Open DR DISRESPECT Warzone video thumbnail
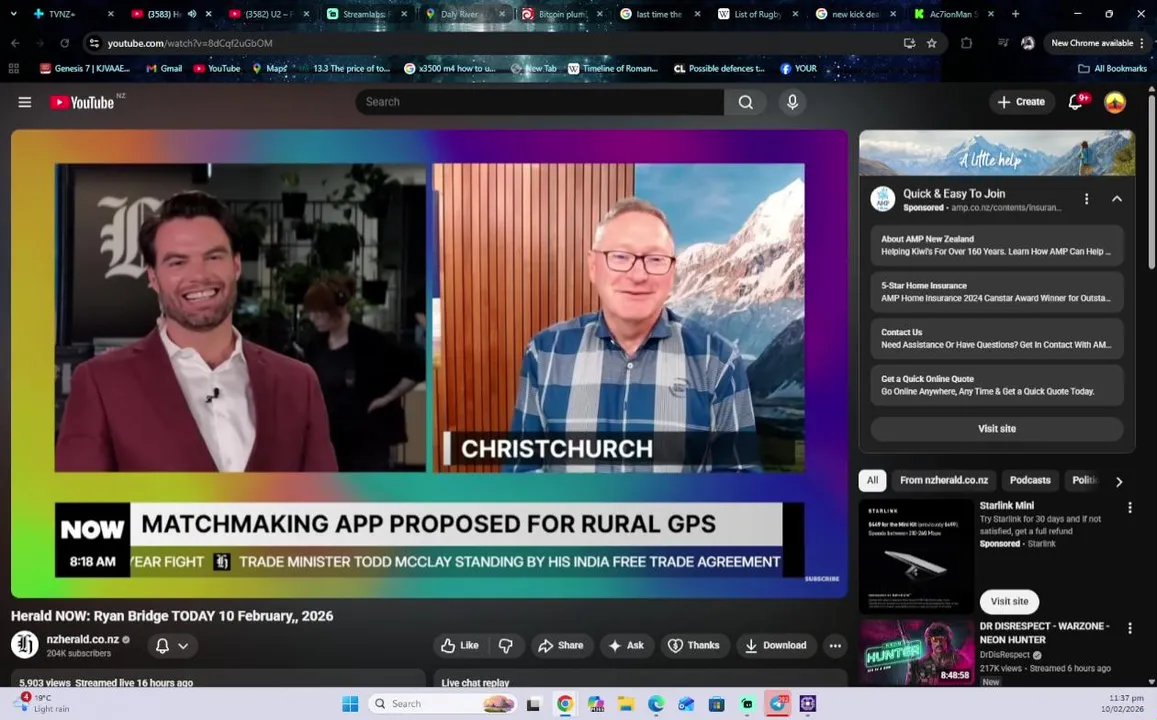This screenshot has height=720, width=1157. tap(916, 653)
